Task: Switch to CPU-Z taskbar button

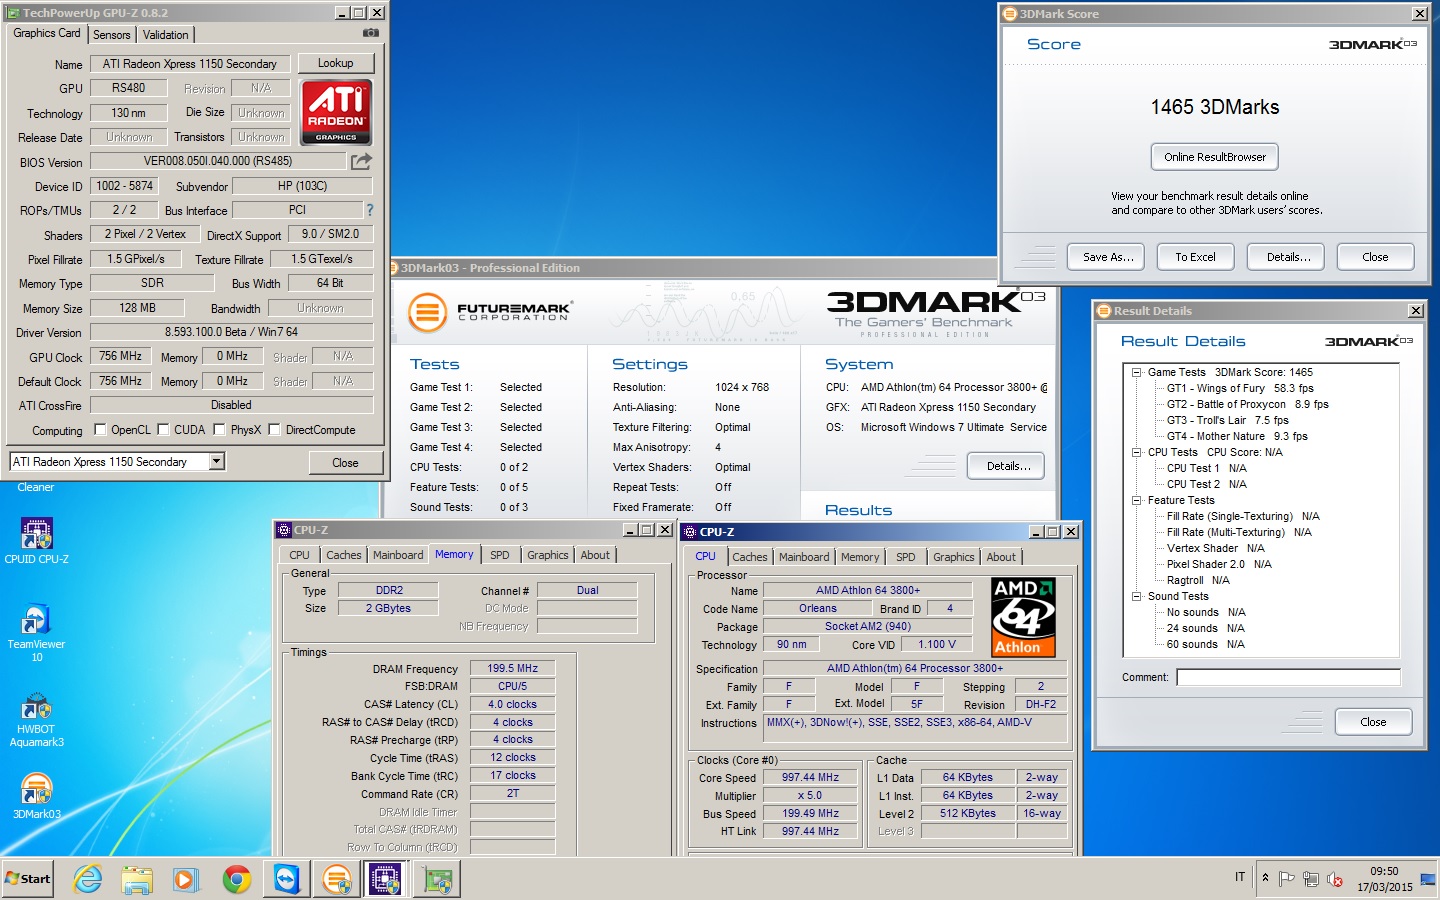Action: coord(385,879)
